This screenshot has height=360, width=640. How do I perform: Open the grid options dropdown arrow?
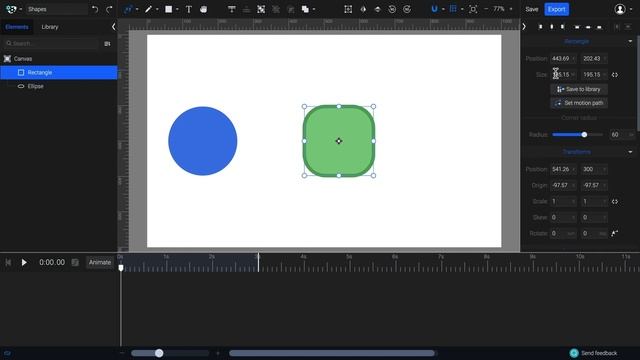pos(462,9)
